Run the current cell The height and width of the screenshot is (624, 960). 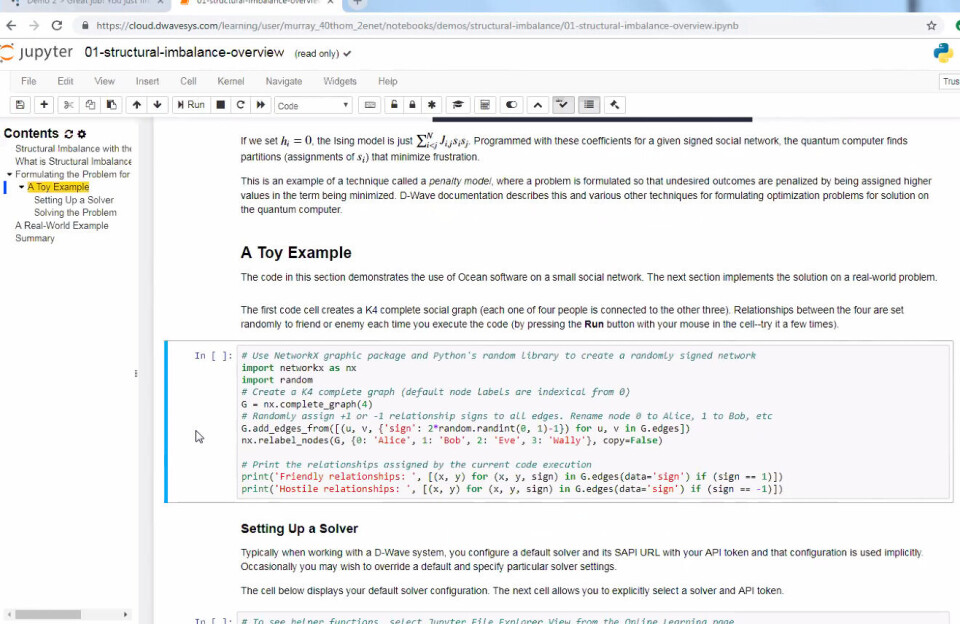coord(191,105)
